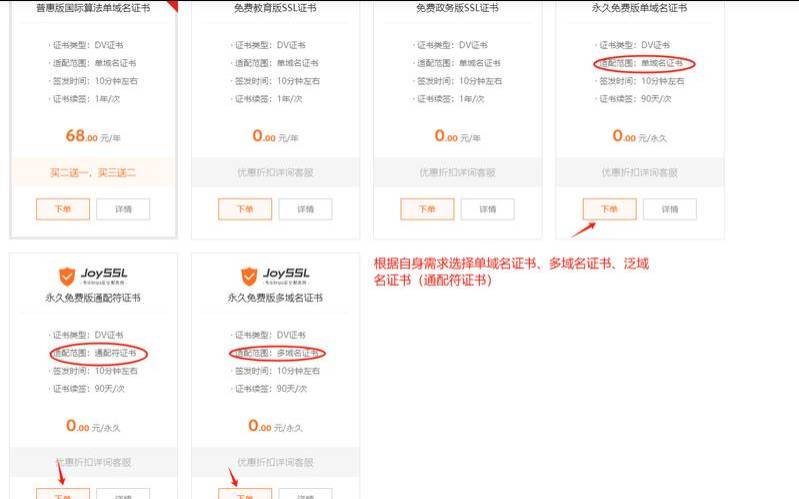Select the 免费政务版SSL证书 title
The height and width of the screenshot is (499, 799).
[457, 8]
